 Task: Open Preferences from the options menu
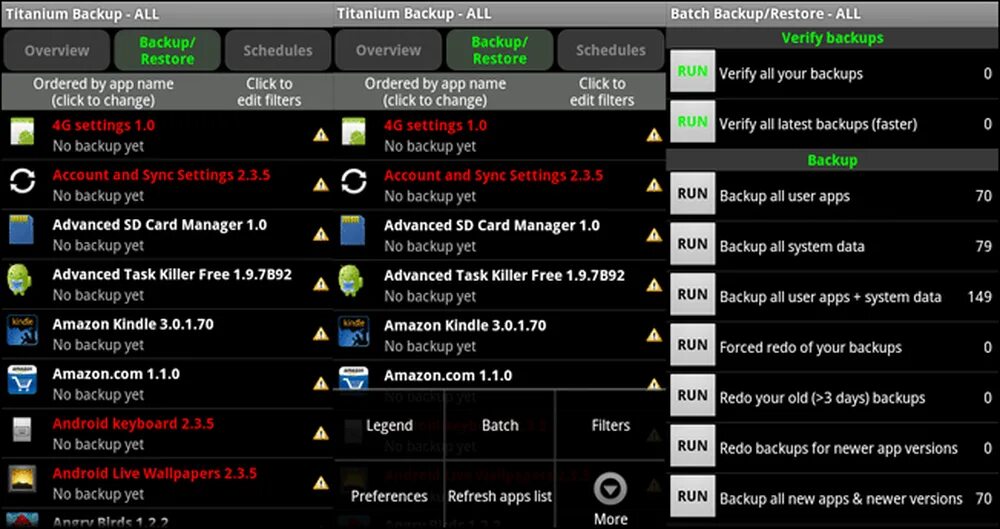tap(389, 496)
